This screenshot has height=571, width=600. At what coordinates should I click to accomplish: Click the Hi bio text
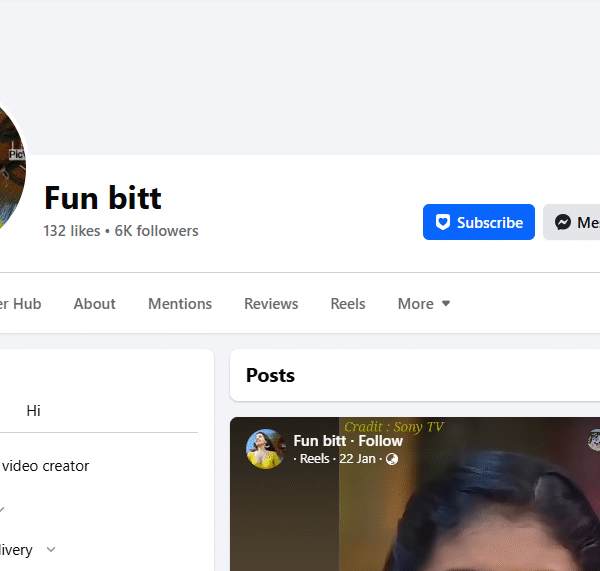[x=33, y=411]
